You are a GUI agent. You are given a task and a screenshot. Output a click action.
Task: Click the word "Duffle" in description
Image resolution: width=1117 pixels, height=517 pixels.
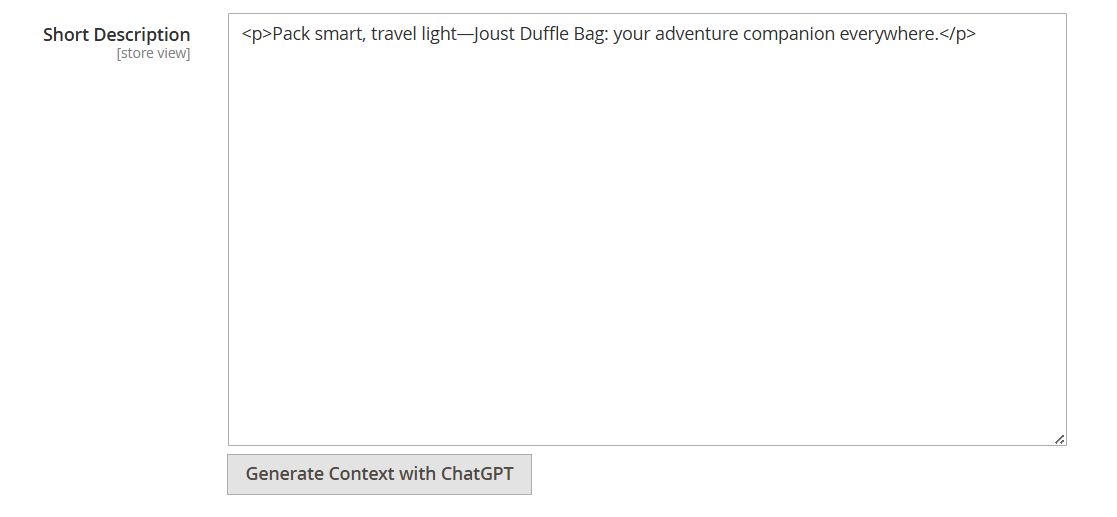(544, 34)
